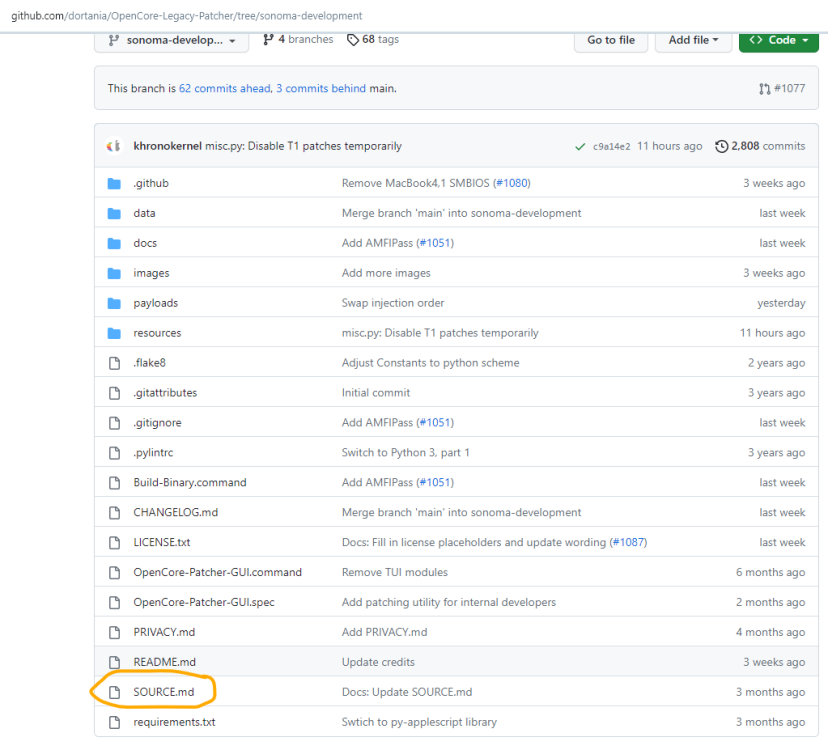
Task: Click the green check status icon
Action: 580,146
